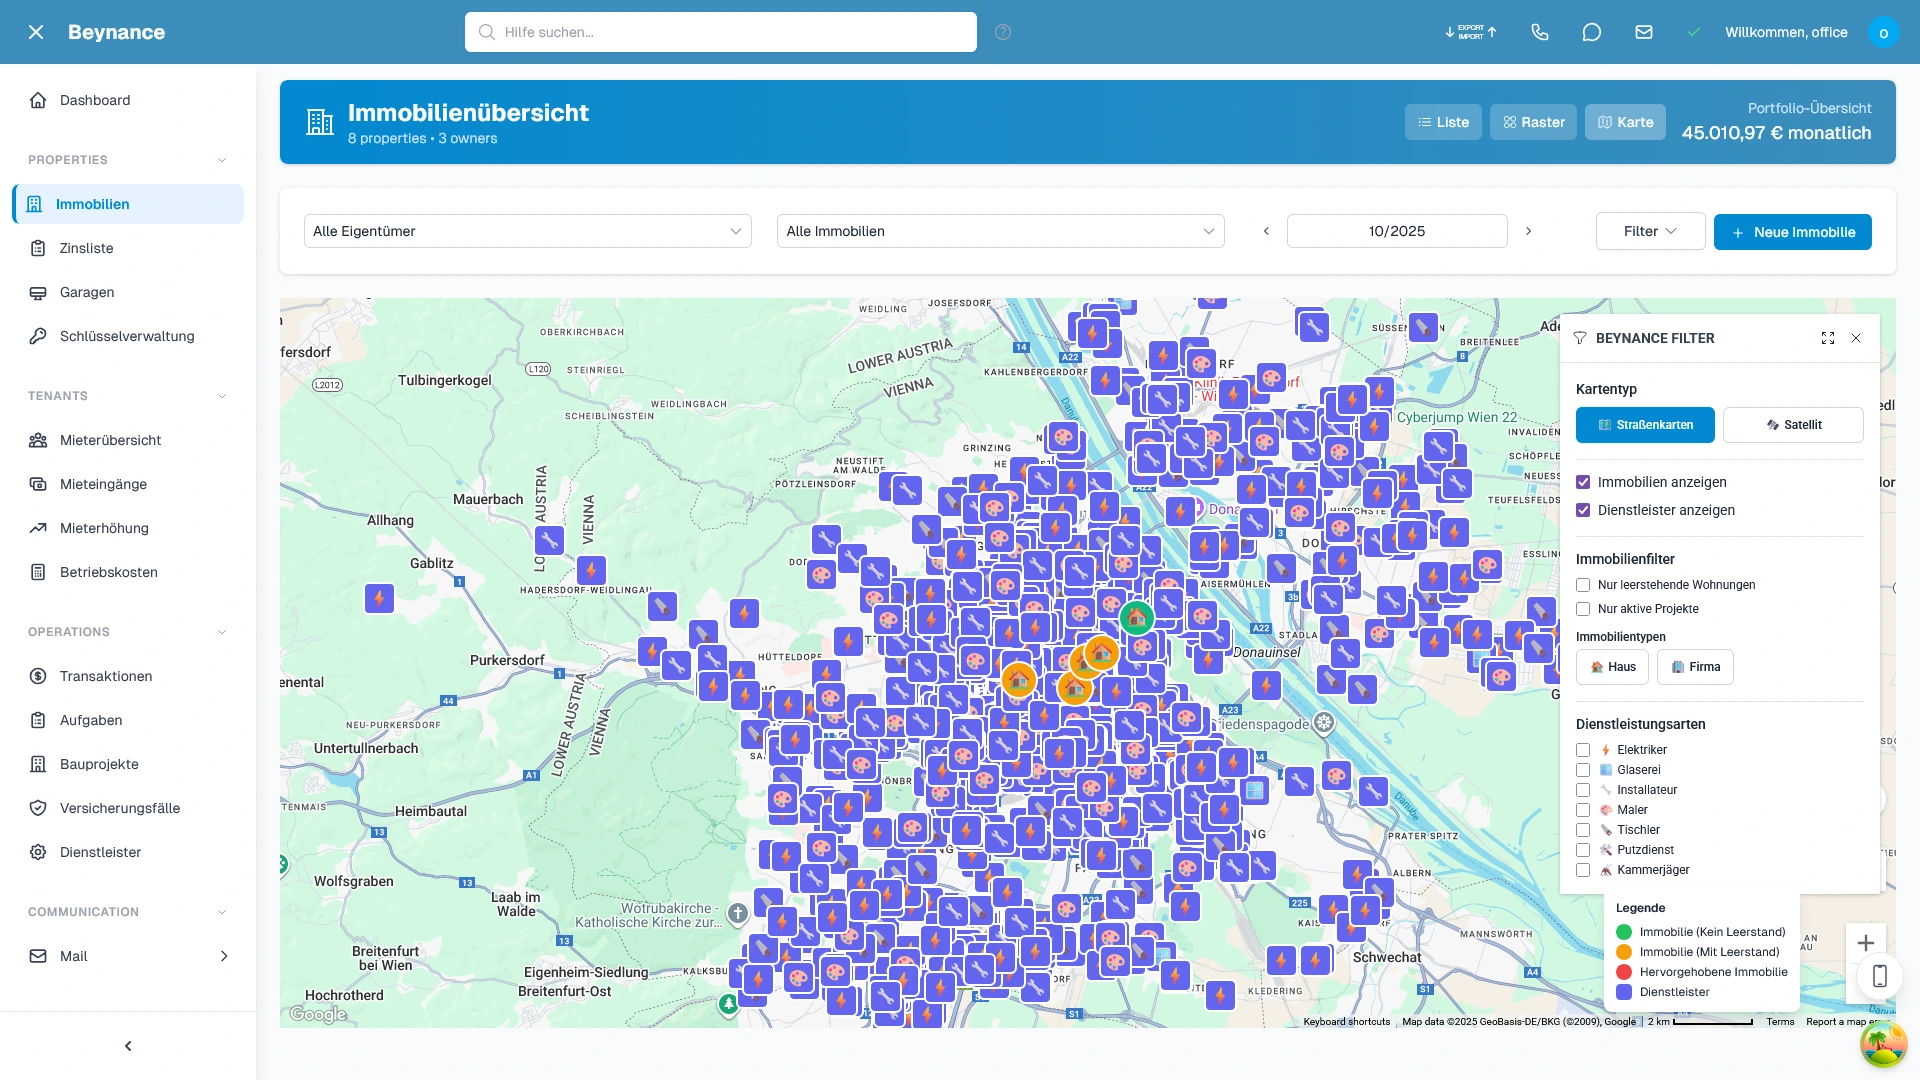
Task: Go to next month arrow
Action: (1529, 231)
